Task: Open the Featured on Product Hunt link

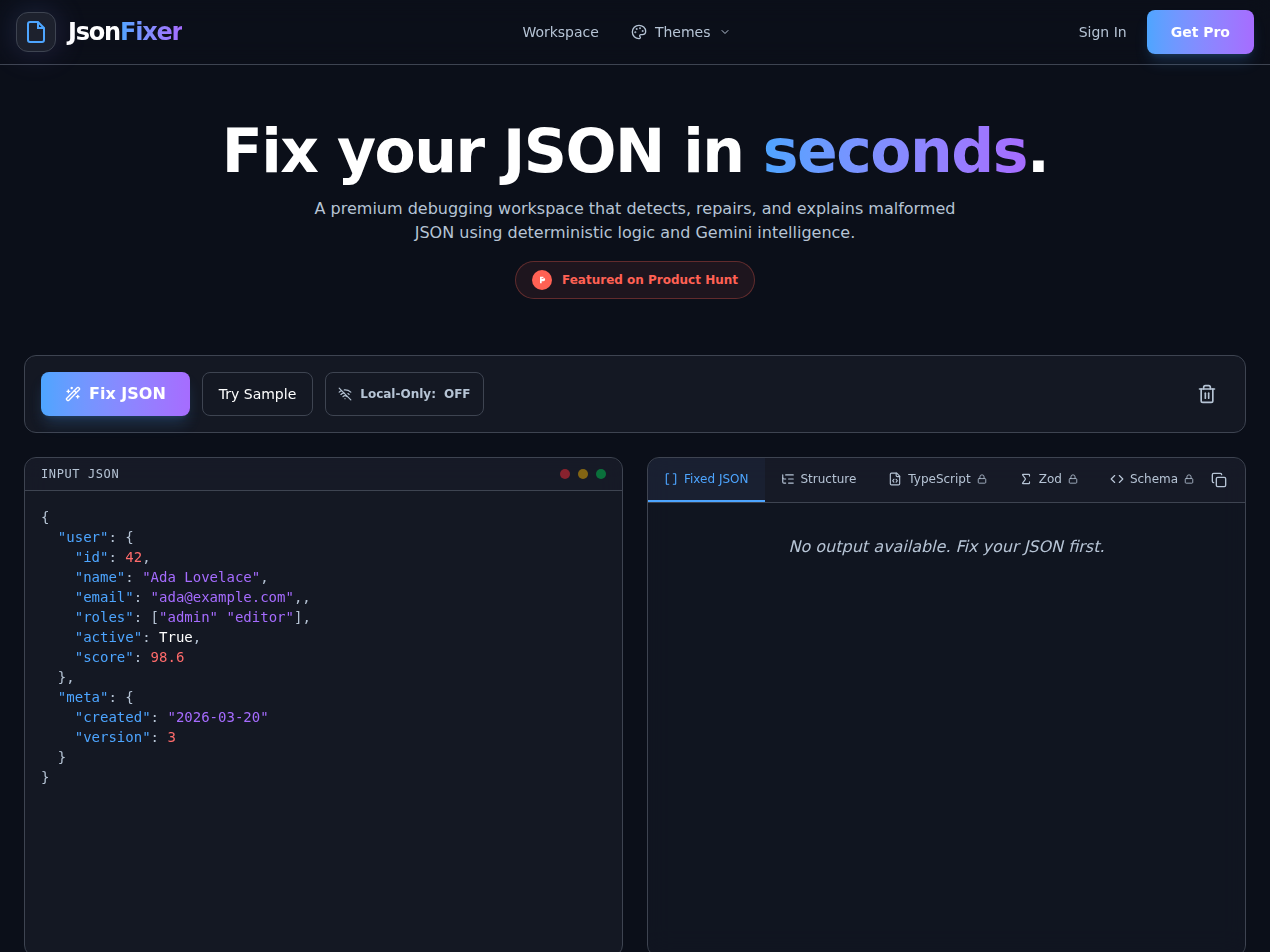Action: pos(634,280)
